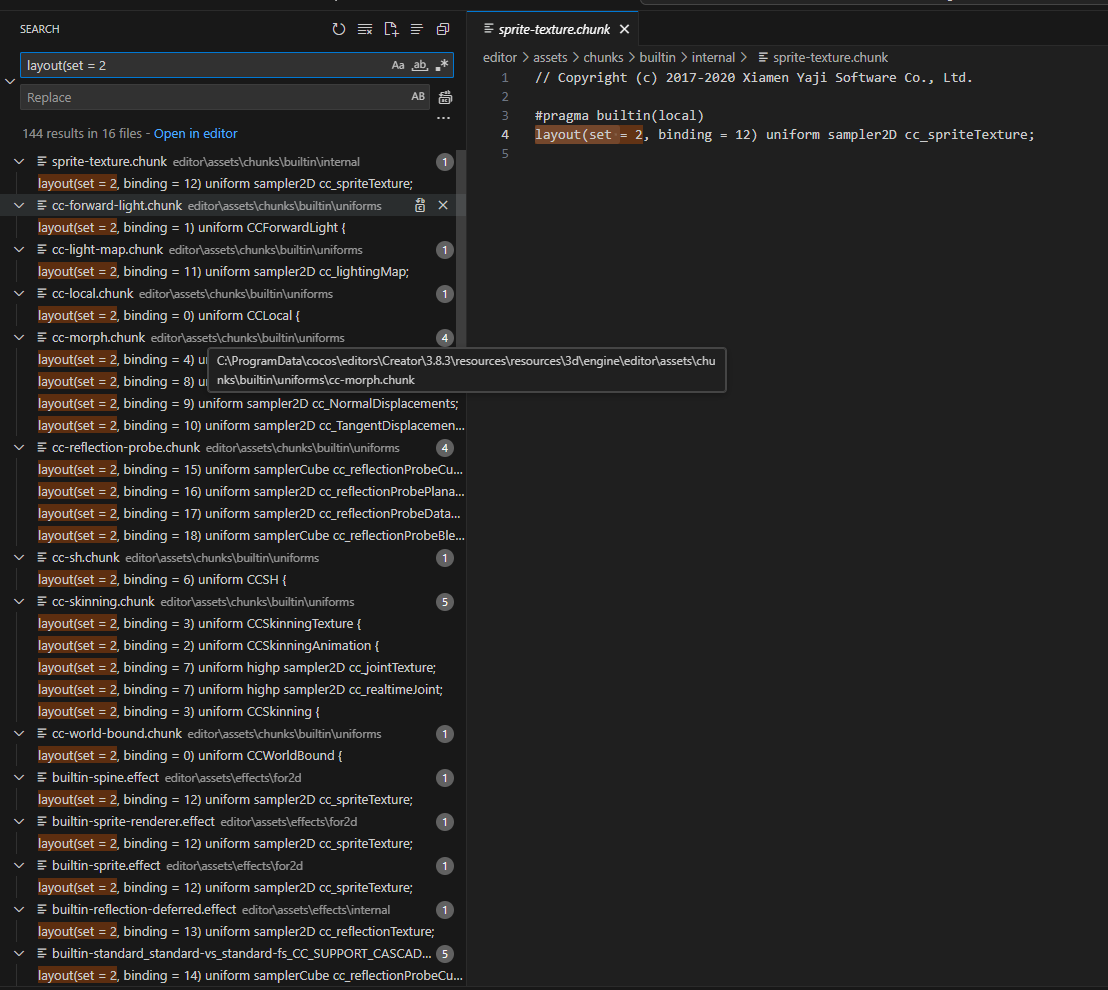Screen dimensions: 1108x990
Task: Toggle Use Regular Expression option
Action: (442, 65)
